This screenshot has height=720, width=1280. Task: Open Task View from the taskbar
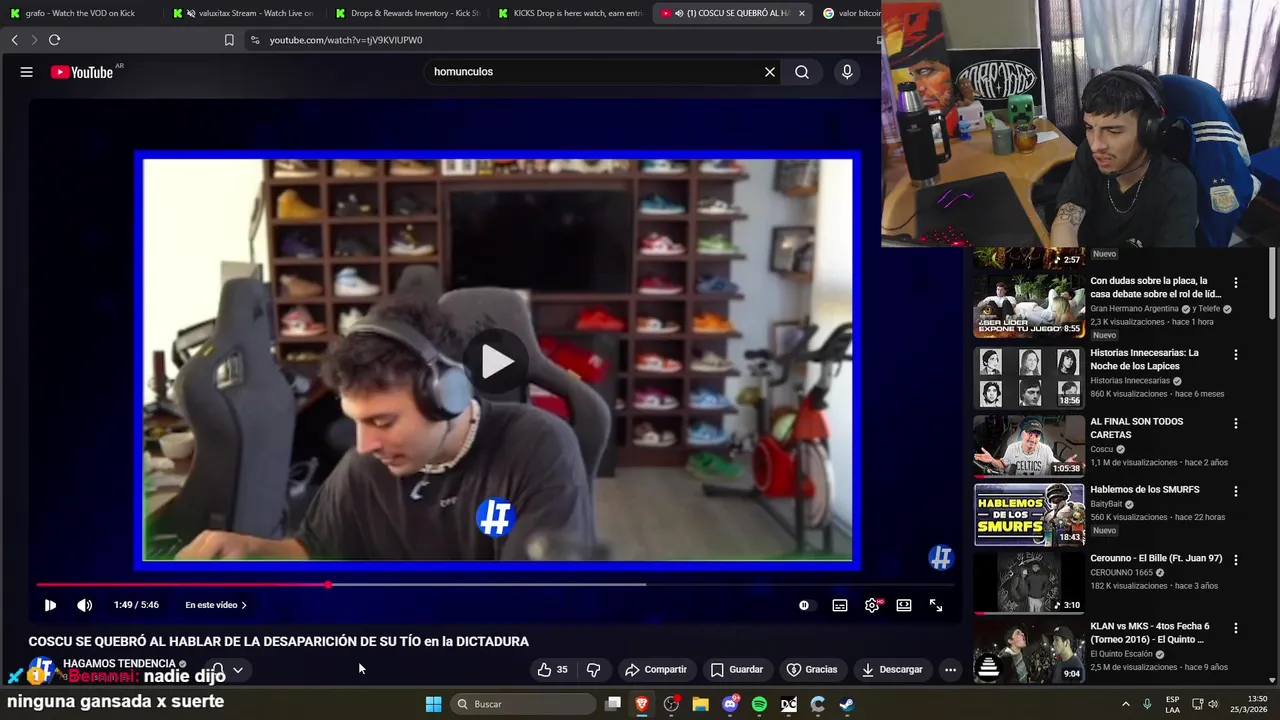613,704
